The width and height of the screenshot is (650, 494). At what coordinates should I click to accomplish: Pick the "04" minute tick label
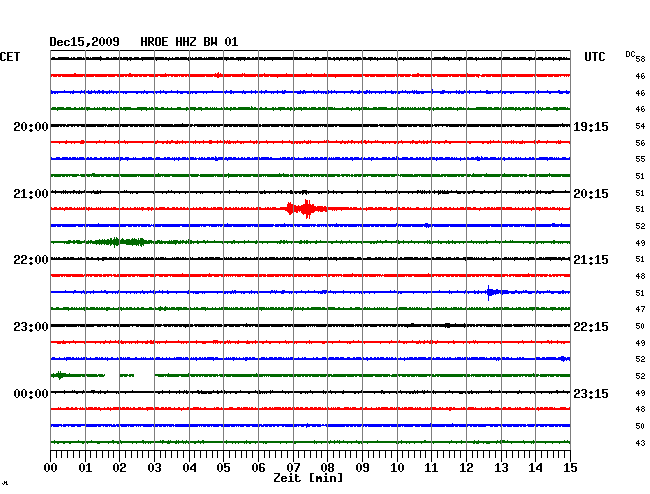[x=189, y=467]
